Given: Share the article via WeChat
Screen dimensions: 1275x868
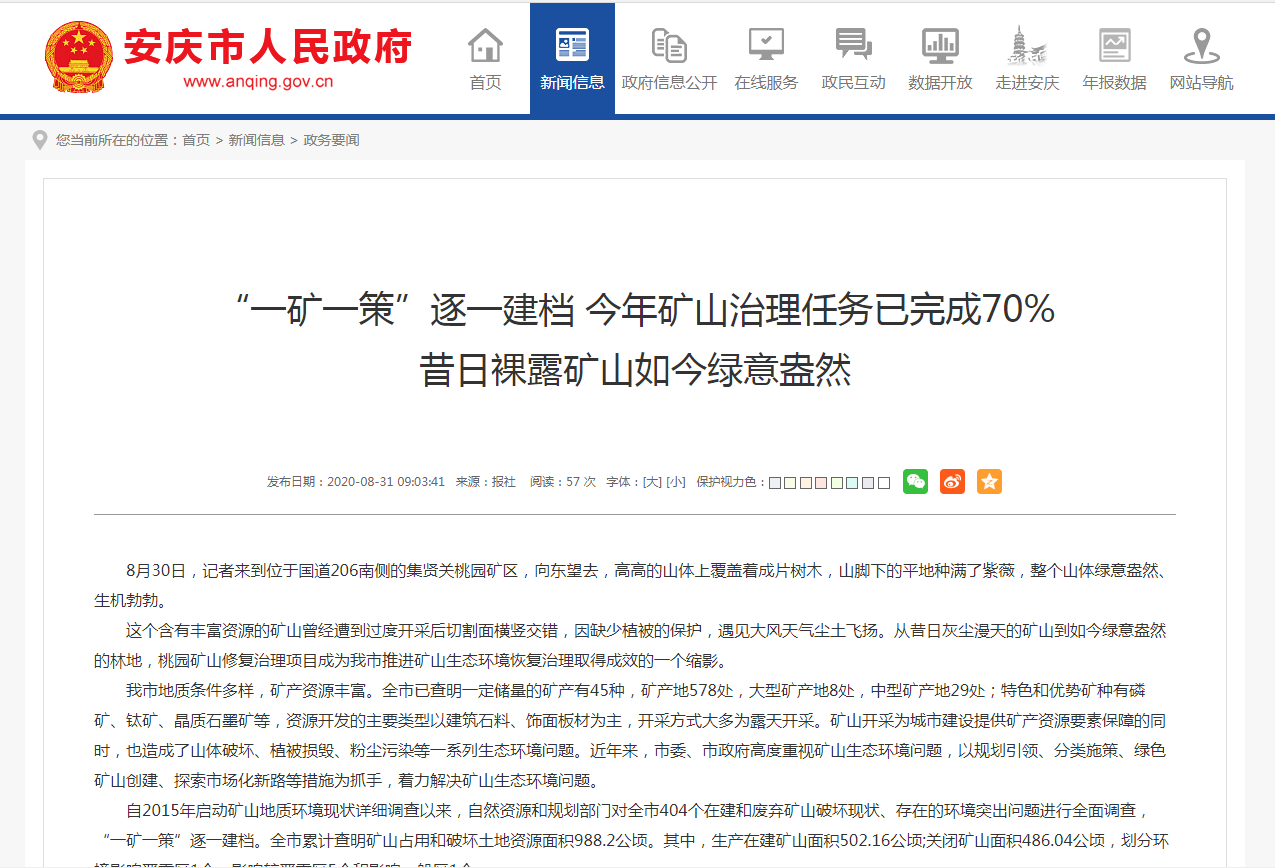Looking at the screenshot, I should coord(914,482).
